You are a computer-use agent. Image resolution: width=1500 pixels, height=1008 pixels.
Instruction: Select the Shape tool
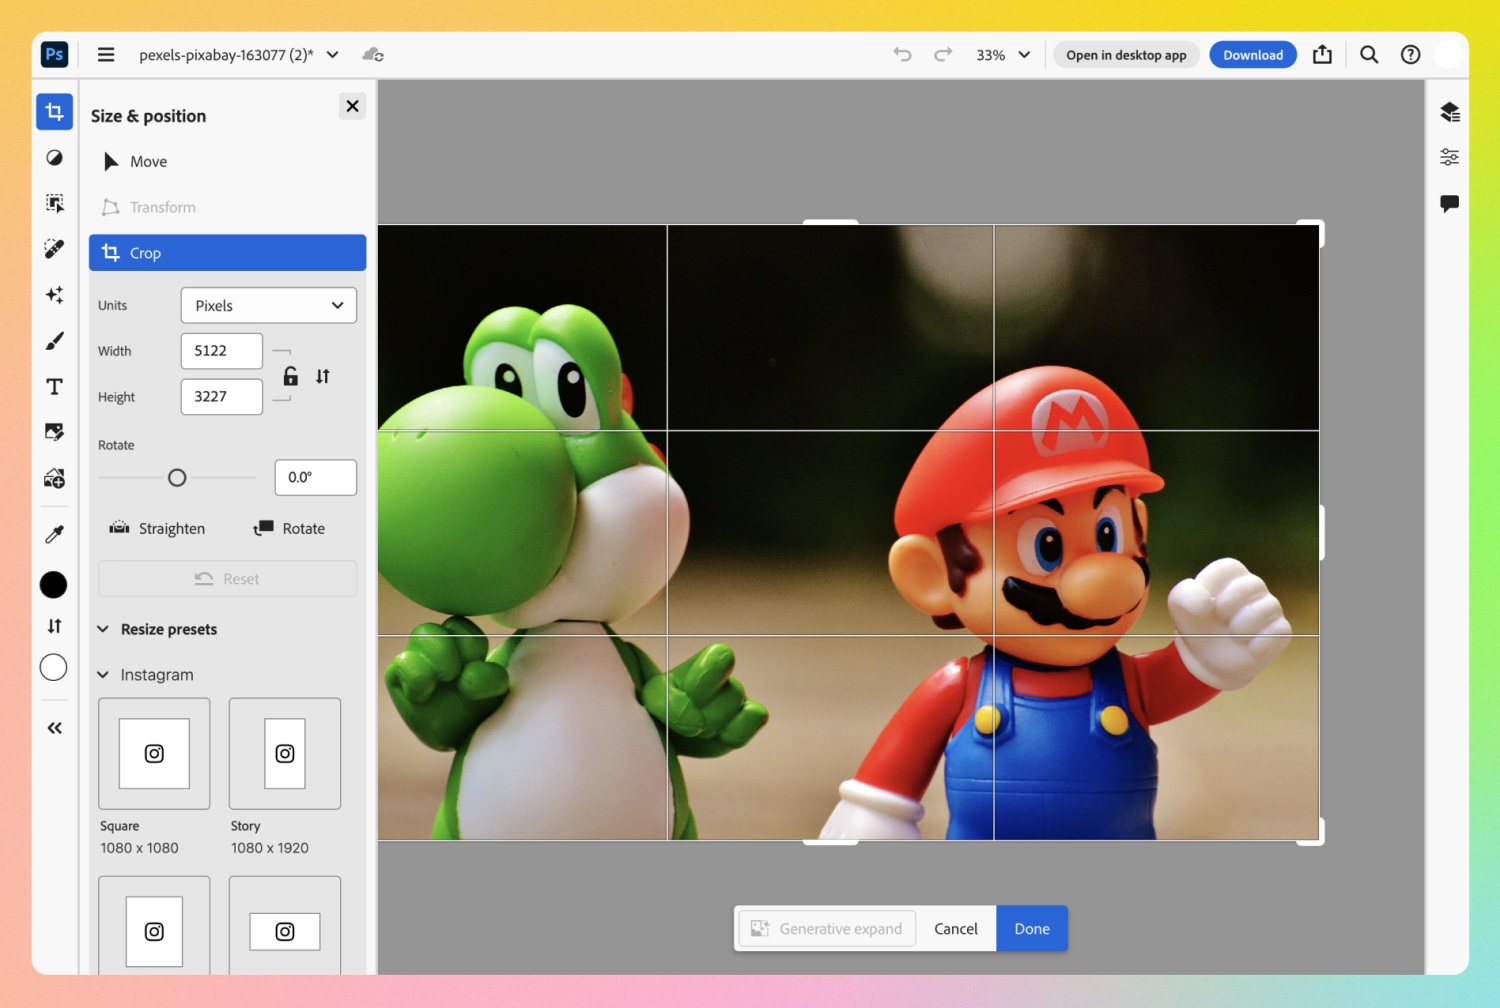click(54, 432)
